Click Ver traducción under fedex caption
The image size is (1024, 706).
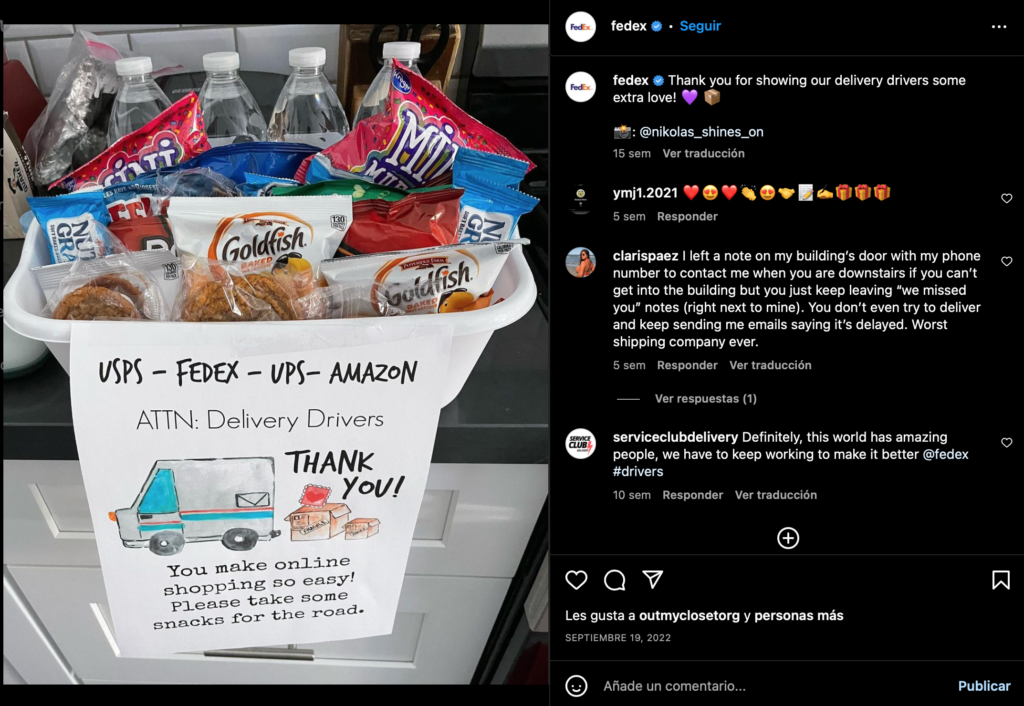click(x=703, y=153)
